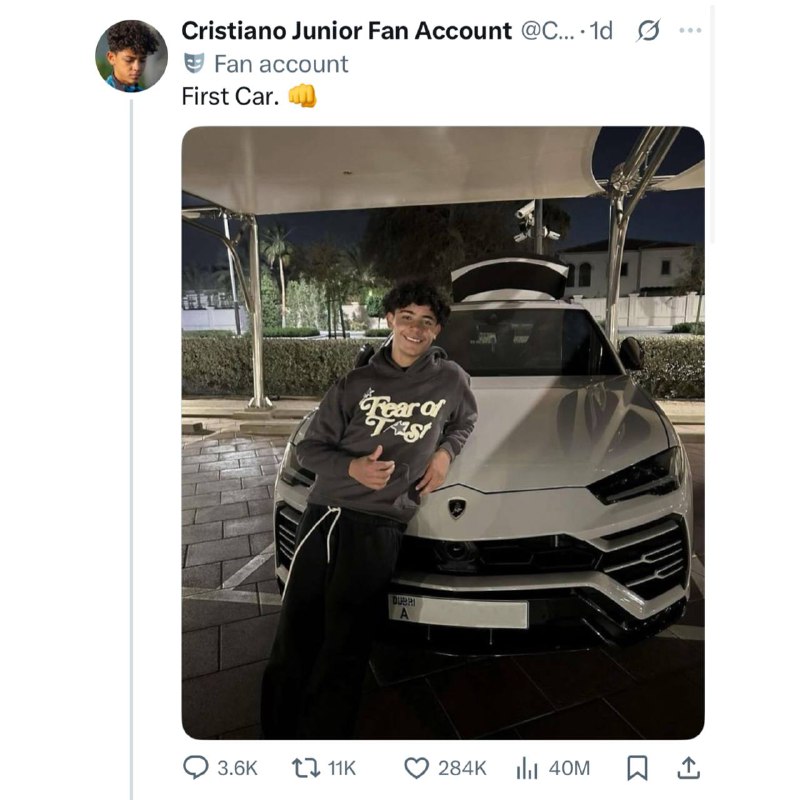Click the First Car. post text
Screen dimensions: 800x800
pos(231,96)
